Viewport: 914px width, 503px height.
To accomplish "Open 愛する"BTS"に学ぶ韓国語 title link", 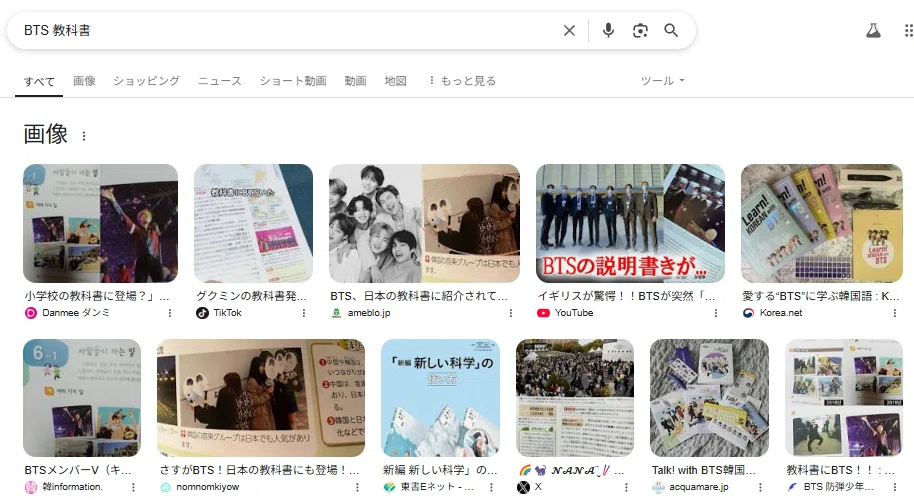I will point(821,296).
